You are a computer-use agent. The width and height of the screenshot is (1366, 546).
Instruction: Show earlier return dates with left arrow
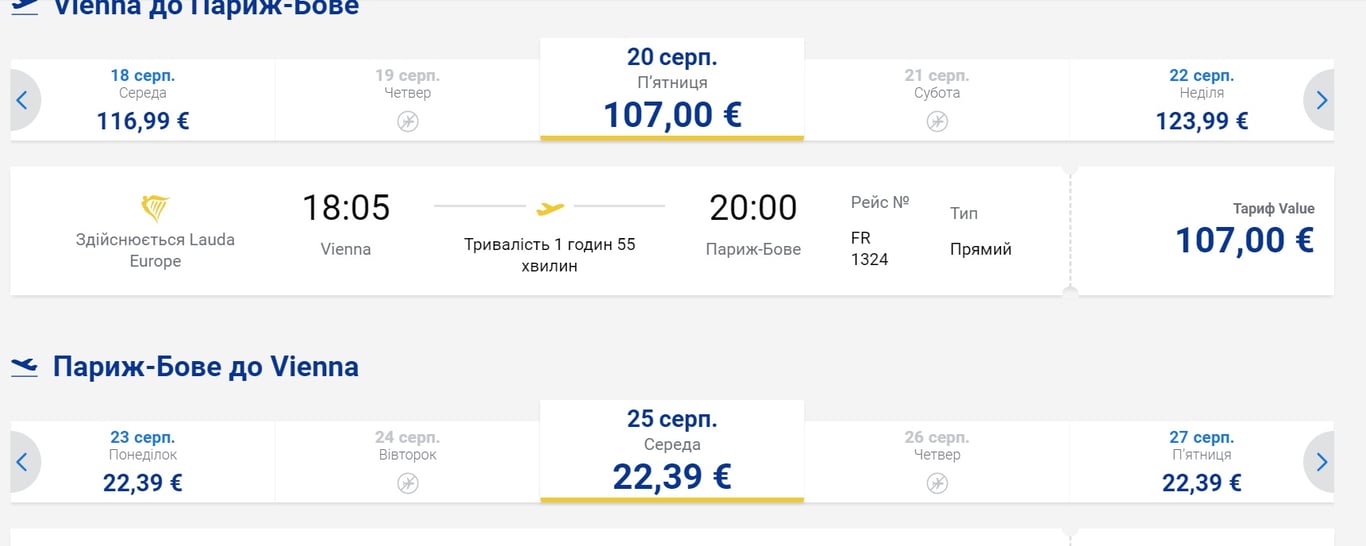tap(22, 462)
